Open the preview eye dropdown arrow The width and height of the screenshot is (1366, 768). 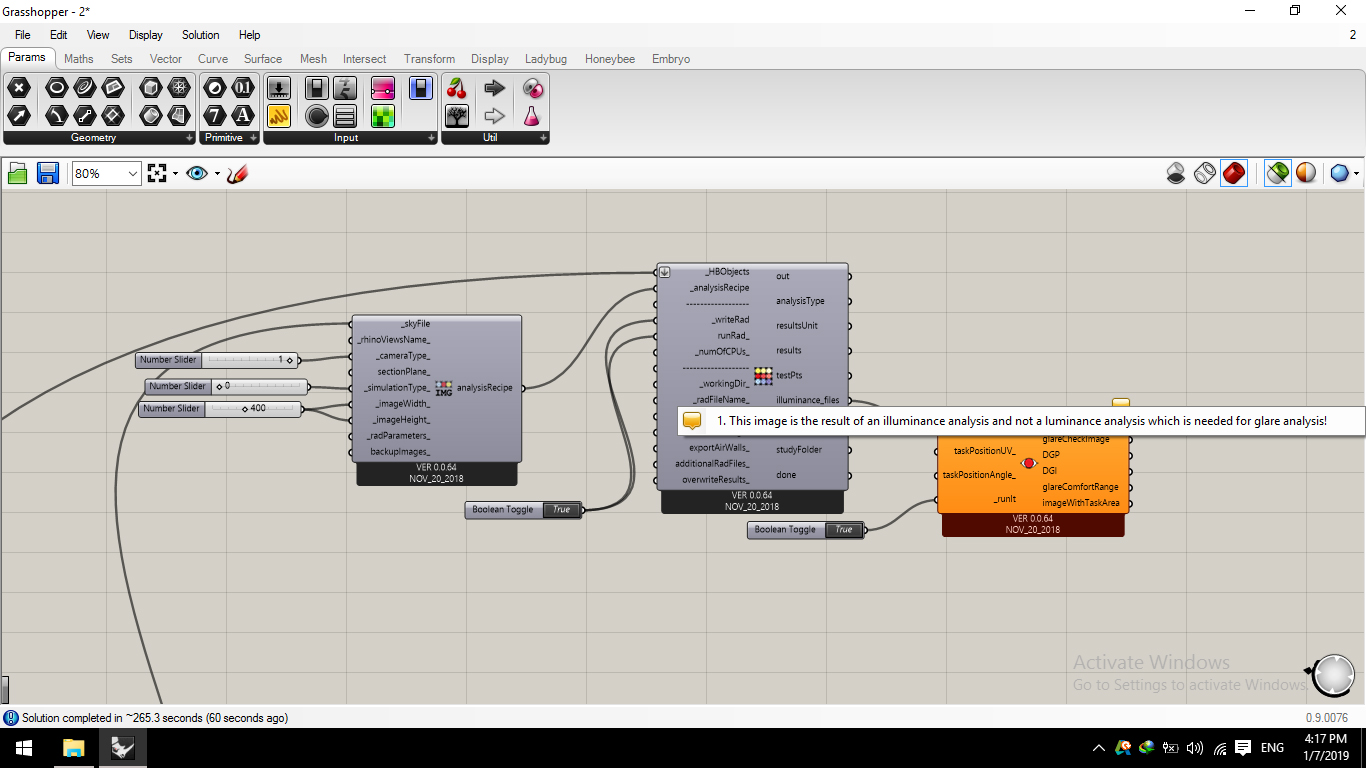pyautogui.click(x=217, y=174)
